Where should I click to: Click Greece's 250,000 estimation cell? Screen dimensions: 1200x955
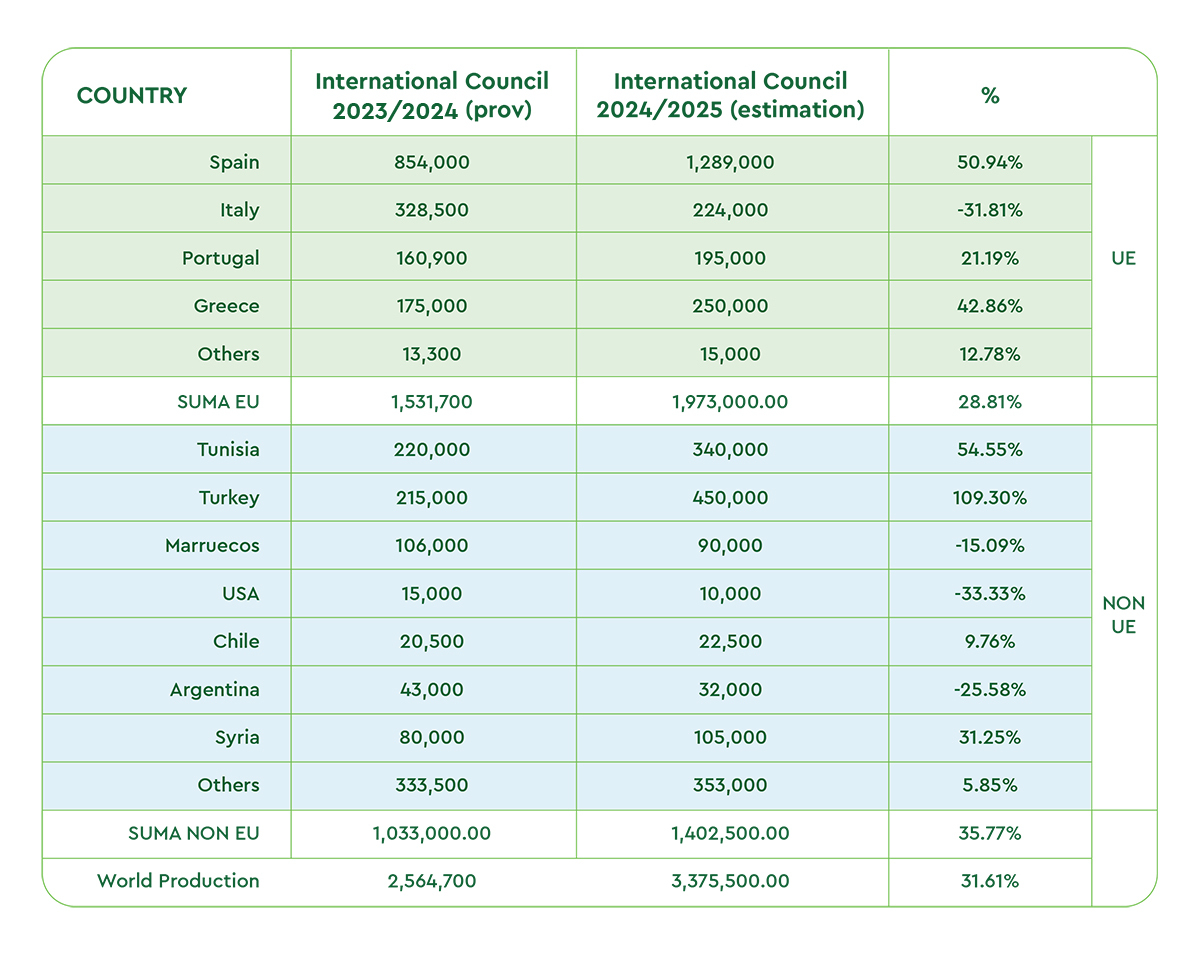[x=731, y=306]
